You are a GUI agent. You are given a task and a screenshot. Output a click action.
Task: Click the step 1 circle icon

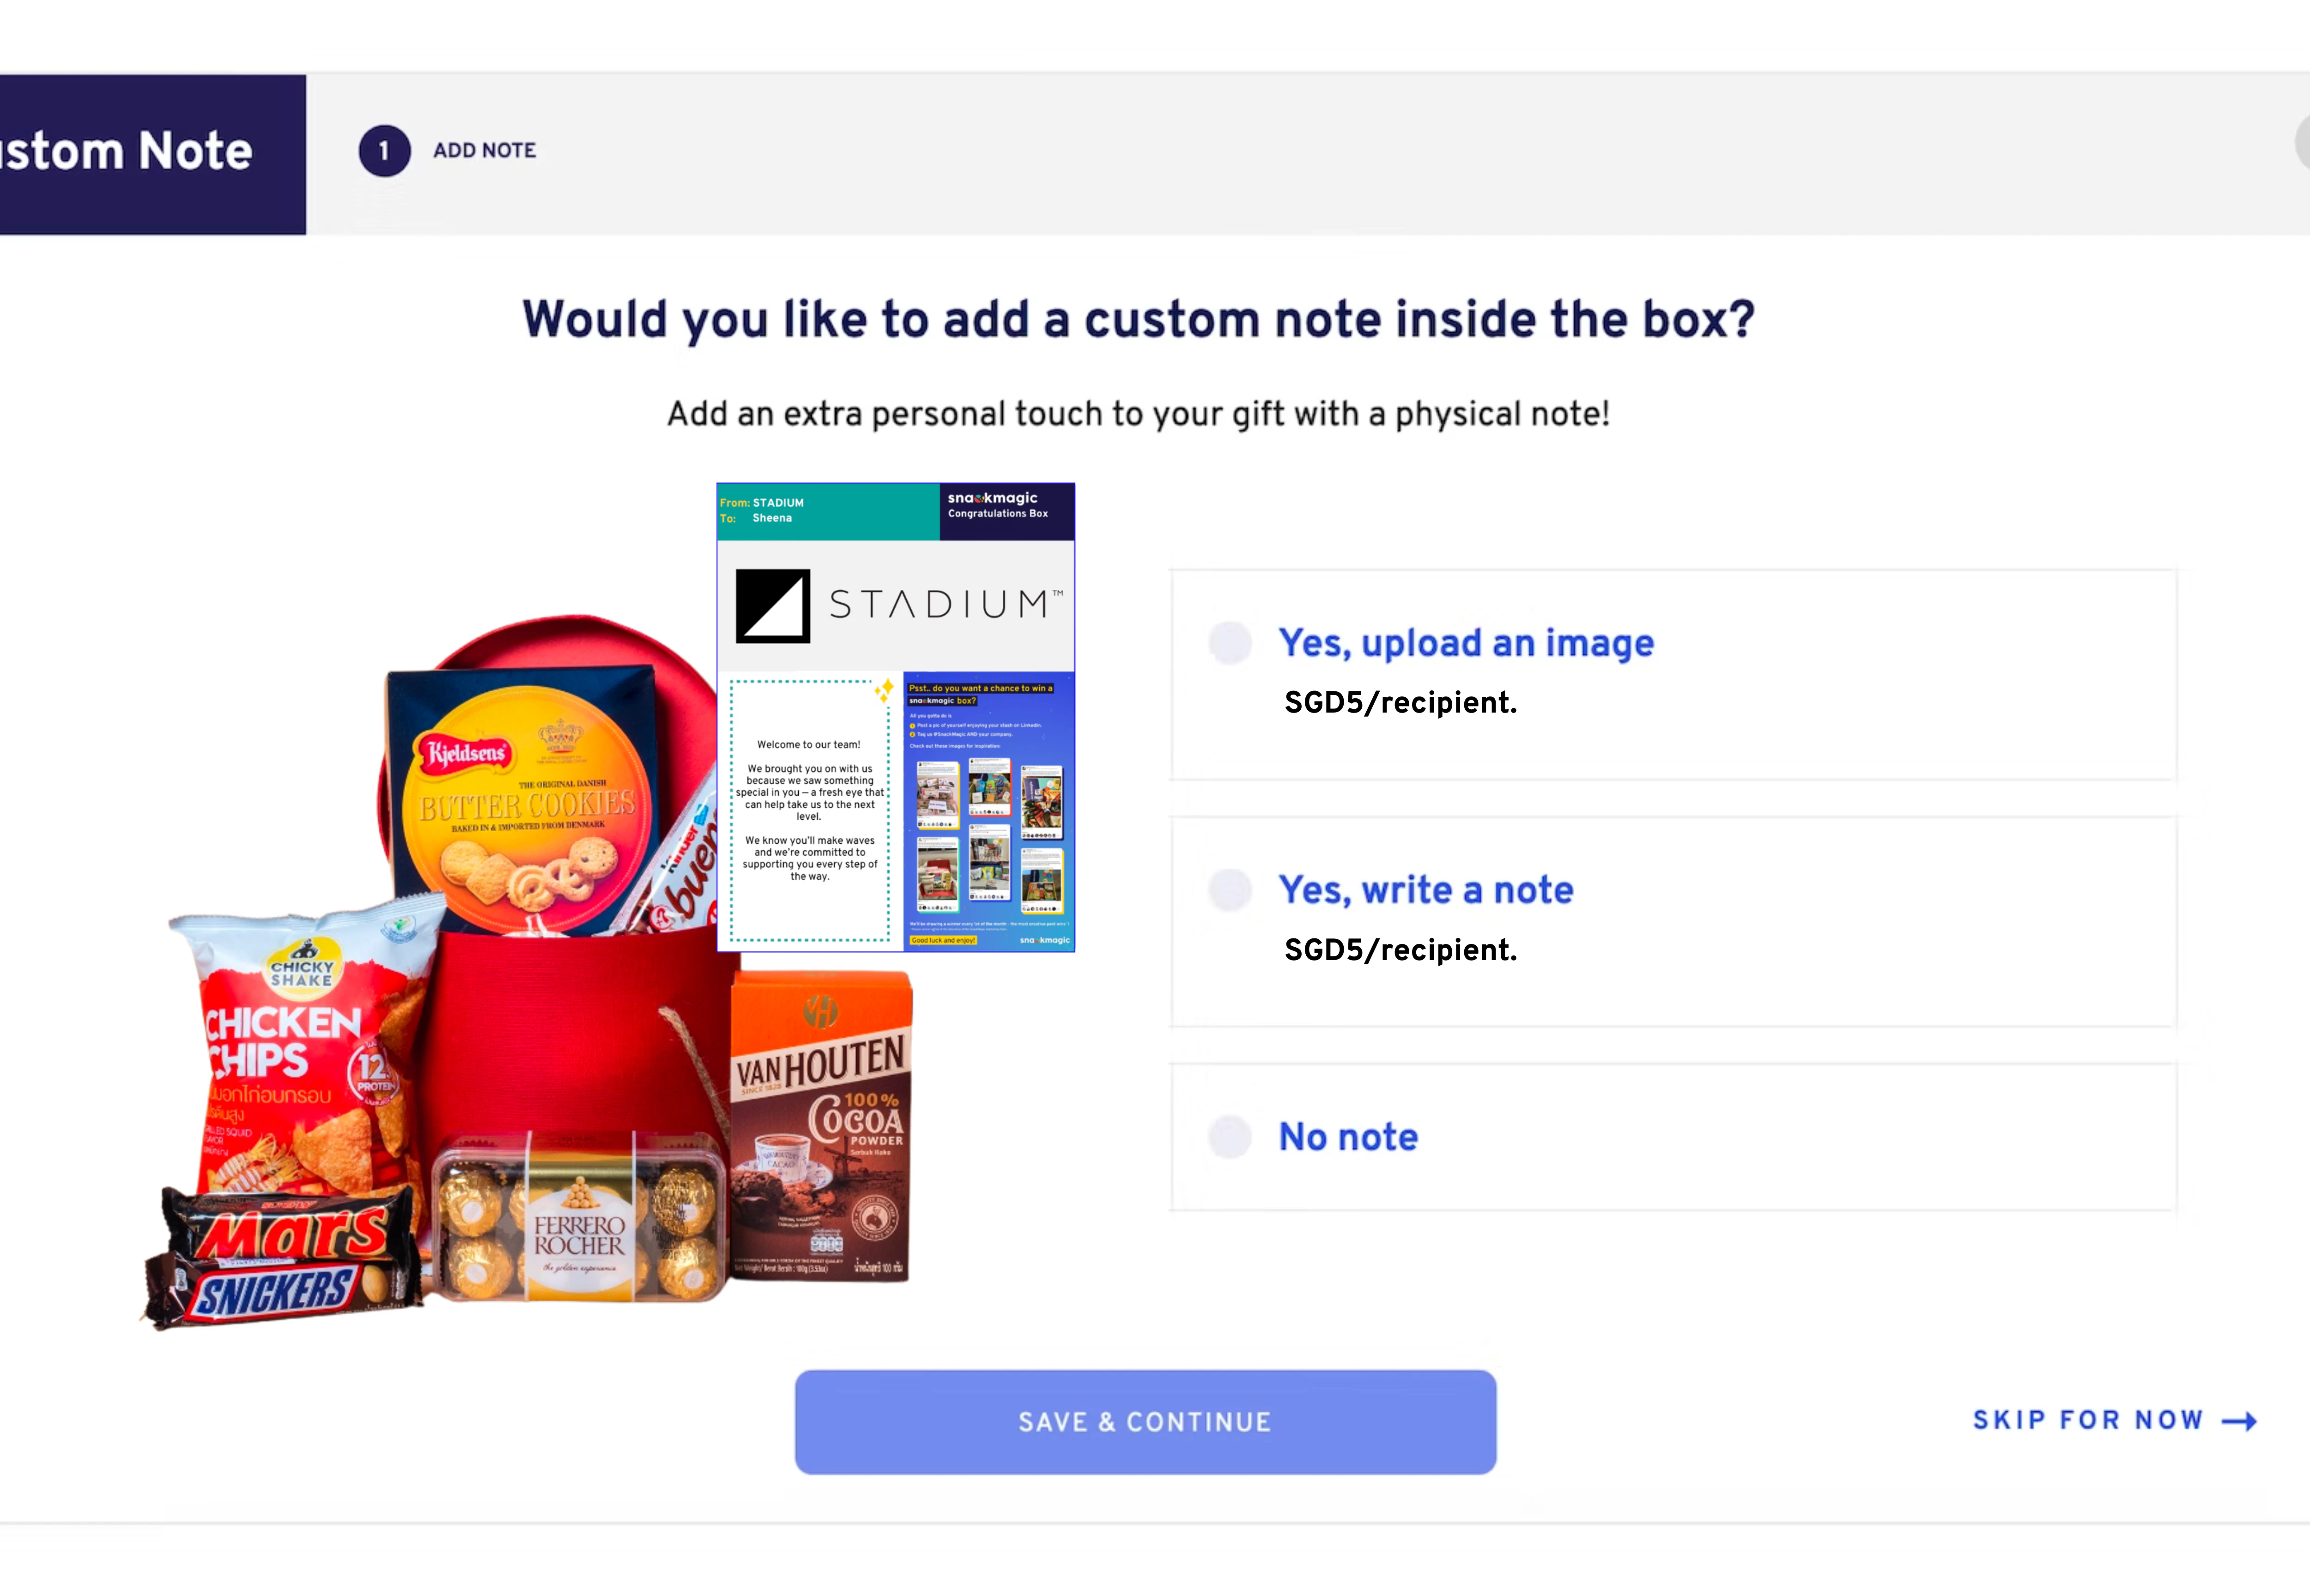(x=384, y=151)
